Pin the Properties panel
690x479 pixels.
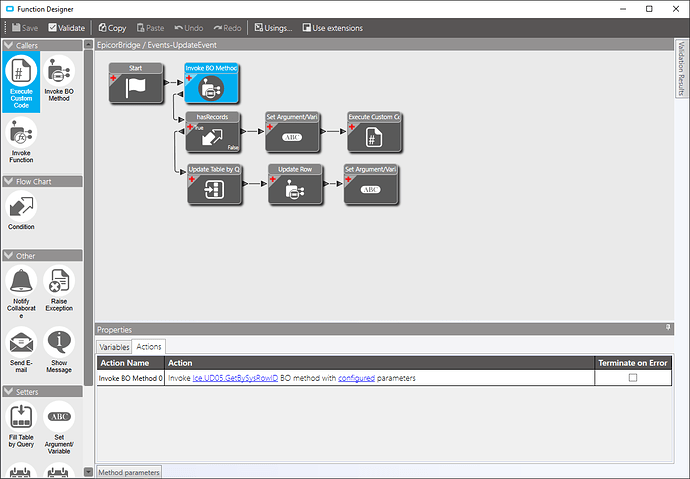[668, 328]
